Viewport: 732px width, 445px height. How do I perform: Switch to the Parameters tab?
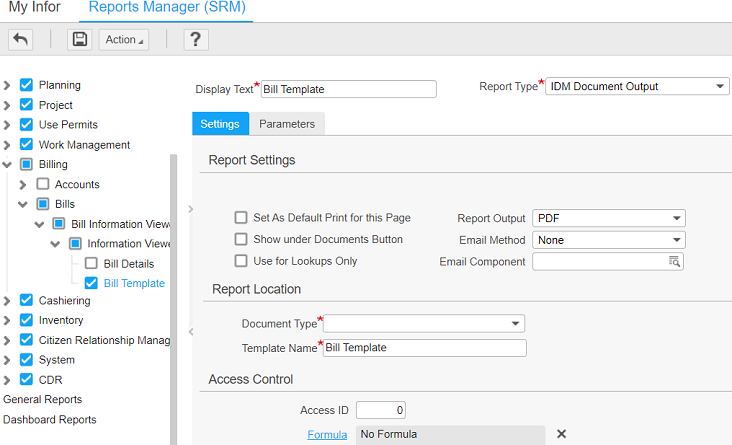[287, 124]
